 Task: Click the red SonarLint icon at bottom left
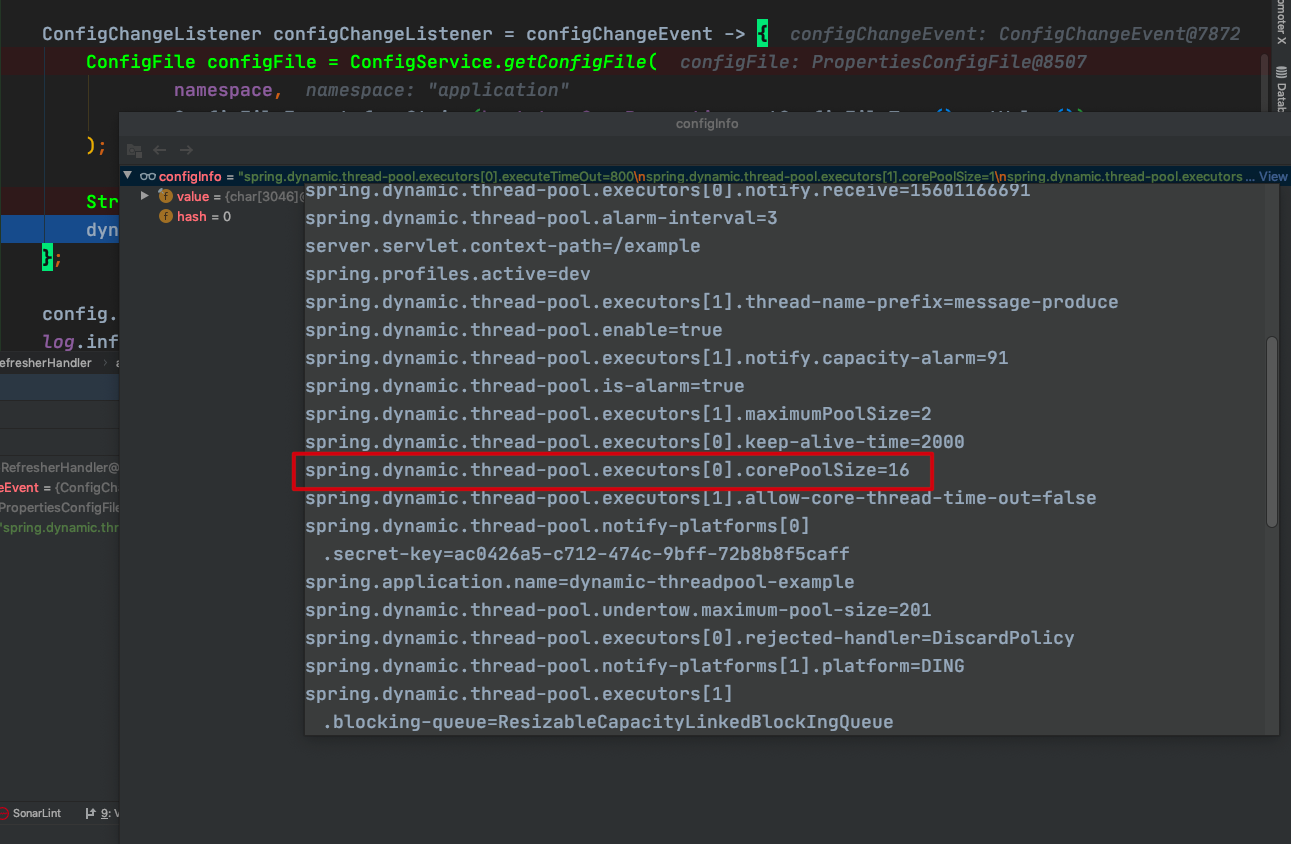(x=4, y=812)
